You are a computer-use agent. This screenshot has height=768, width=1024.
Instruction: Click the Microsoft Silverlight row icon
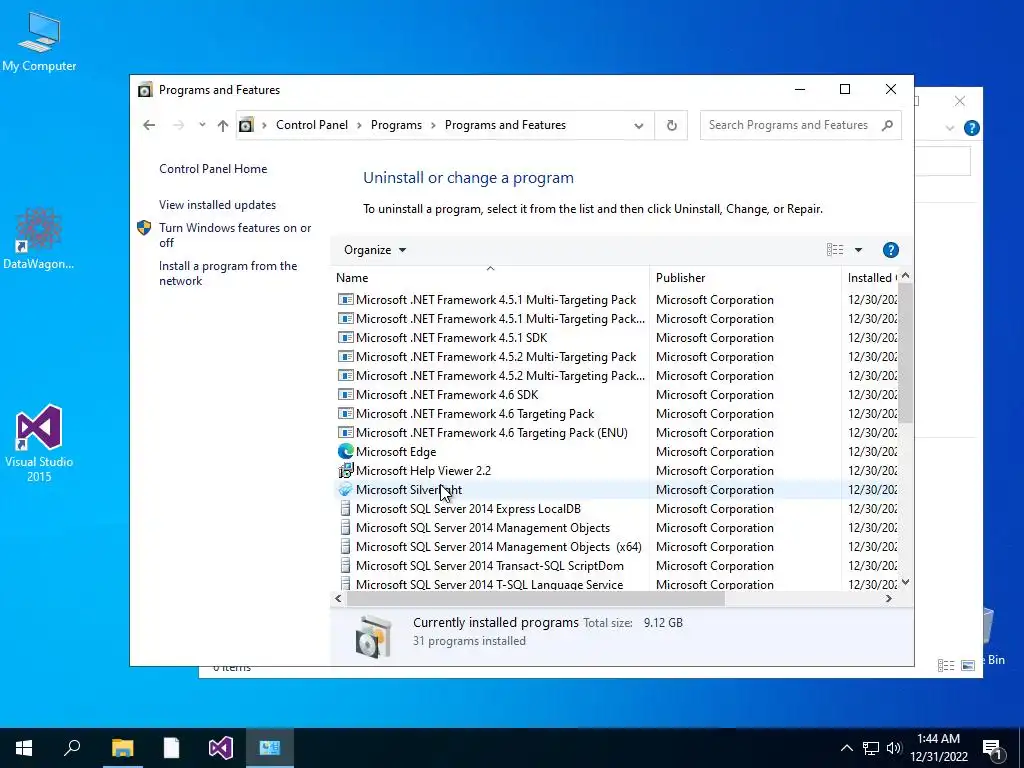(345, 489)
